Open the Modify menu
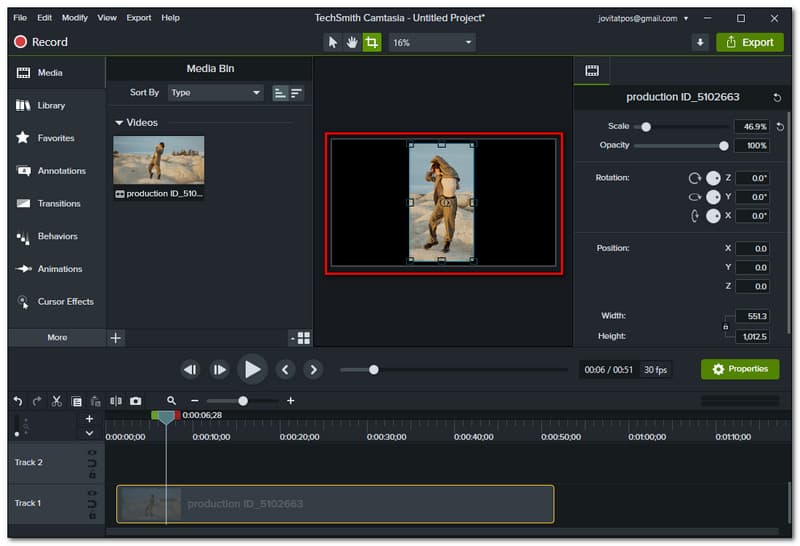 [x=75, y=18]
